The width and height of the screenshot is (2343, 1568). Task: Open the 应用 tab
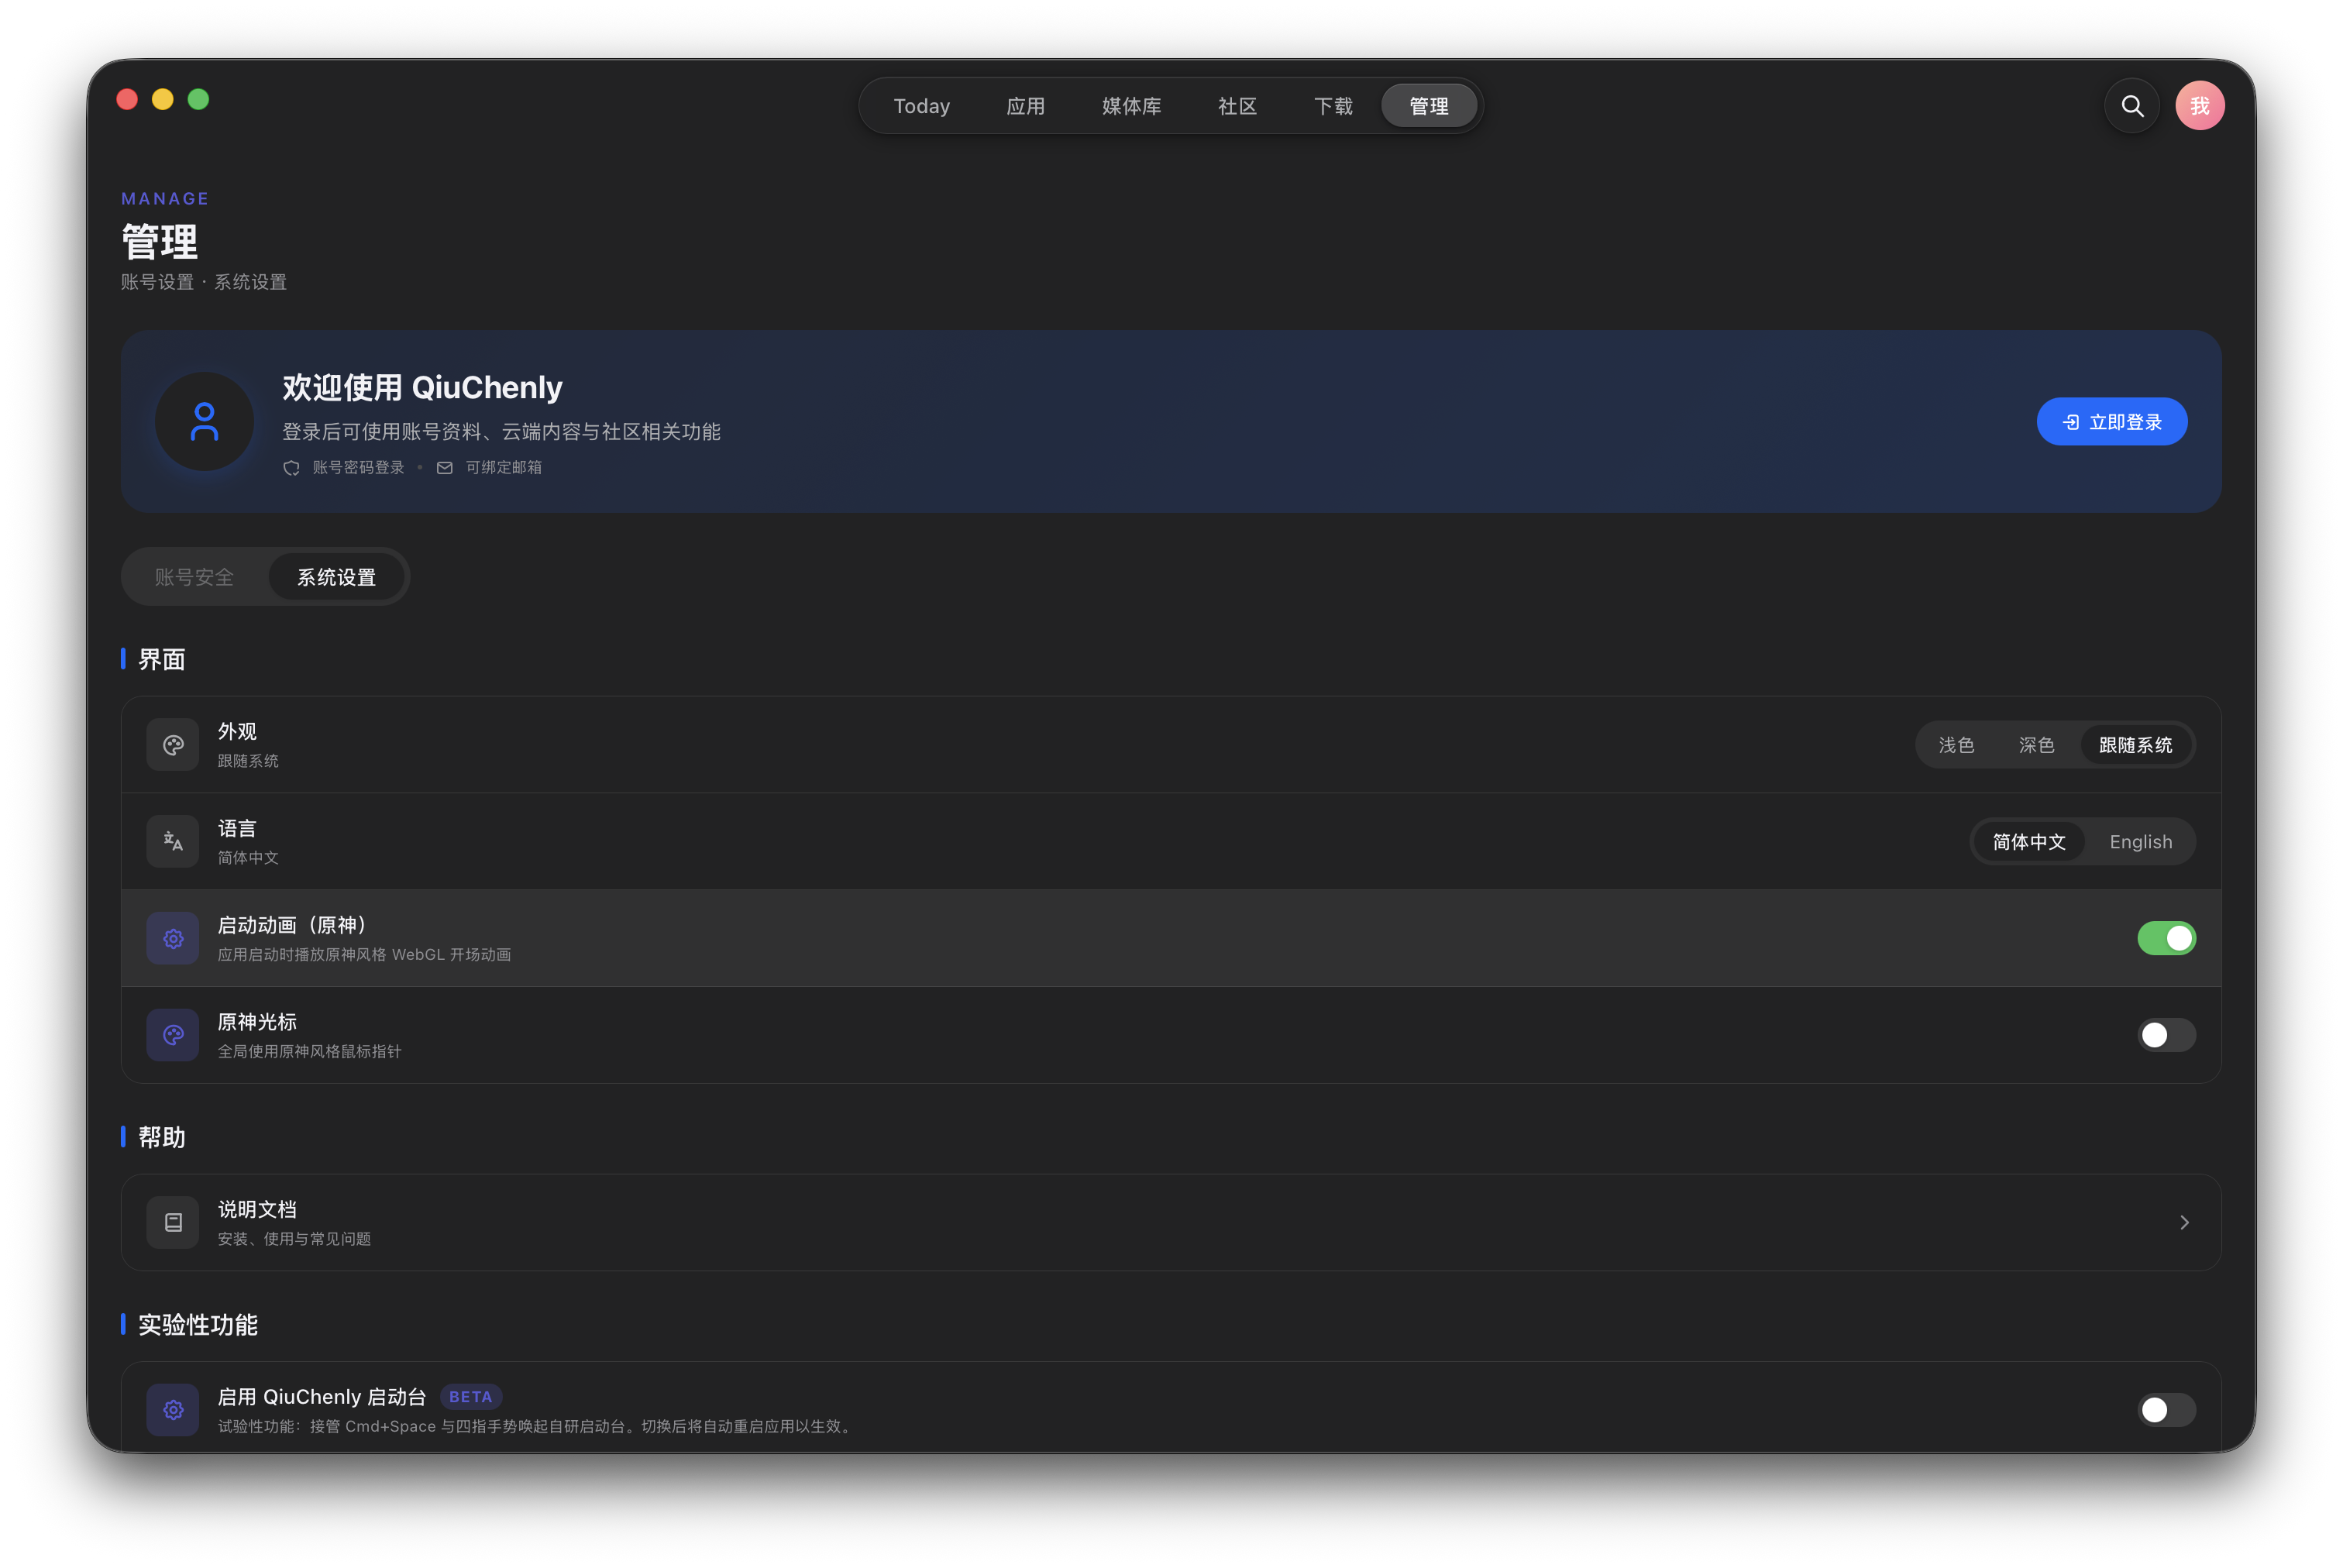click(x=1025, y=106)
